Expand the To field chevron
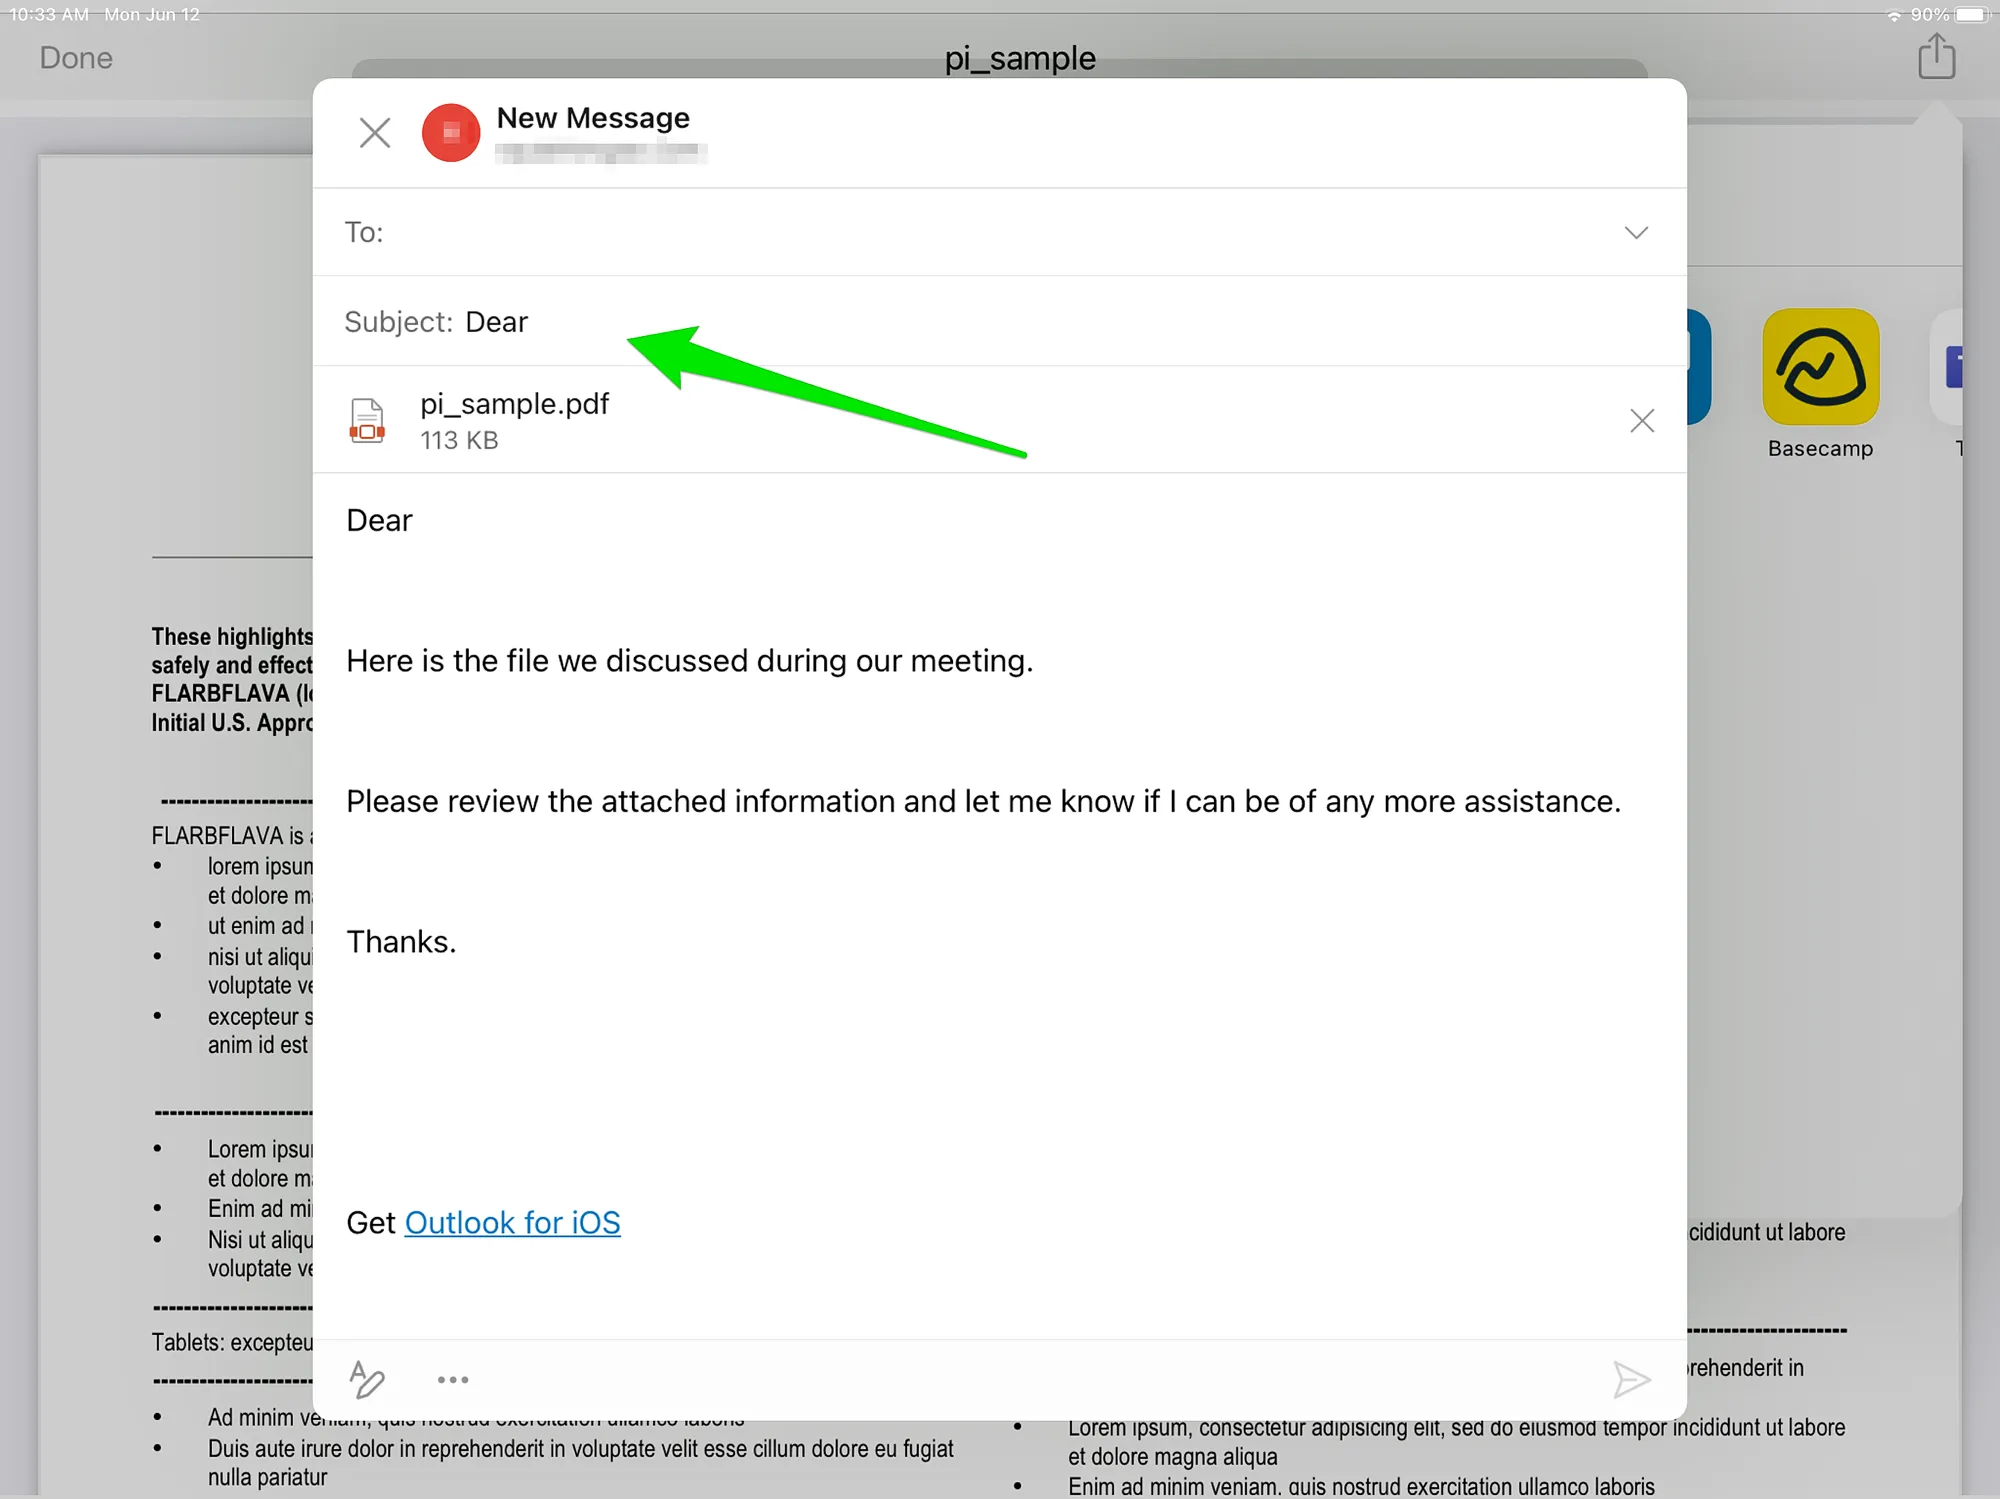 [1636, 233]
